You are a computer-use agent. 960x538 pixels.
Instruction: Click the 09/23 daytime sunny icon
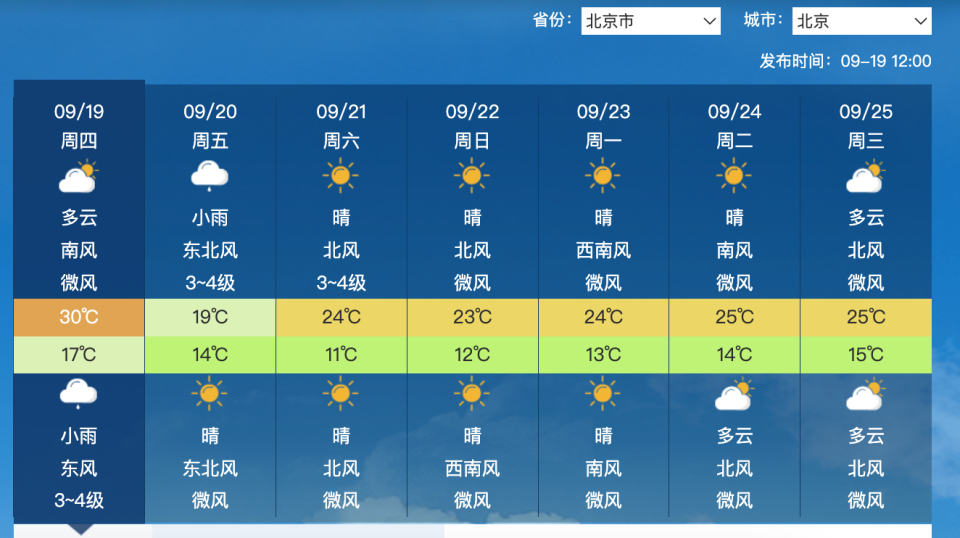click(603, 176)
